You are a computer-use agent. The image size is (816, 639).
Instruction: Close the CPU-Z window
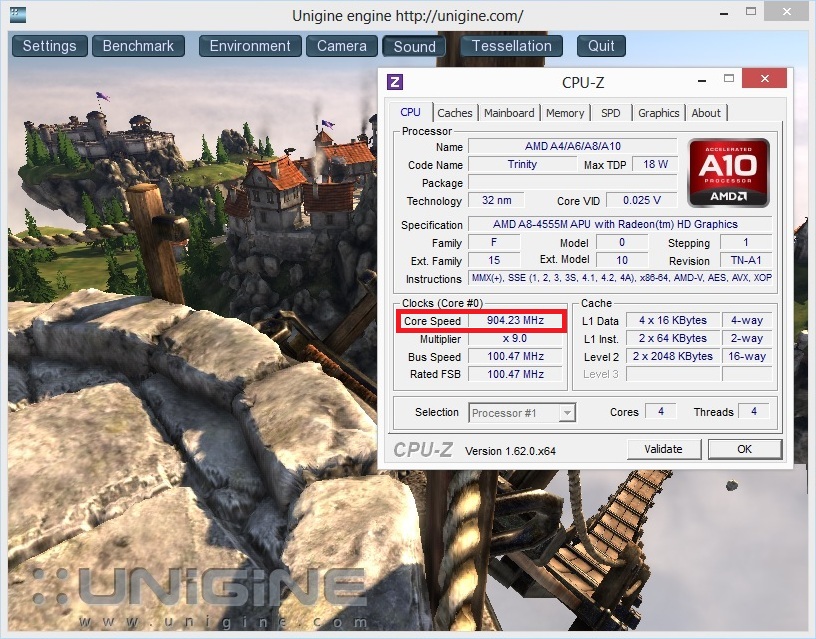click(764, 79)
